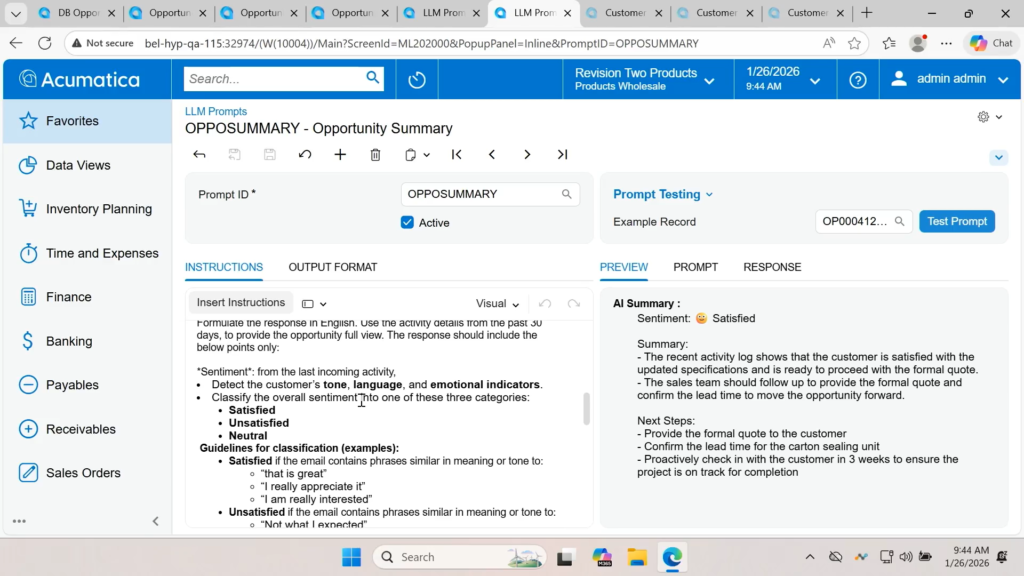Click the LLM Prompts breadcrumb link
1024x576 pixels.
[216, 112]
